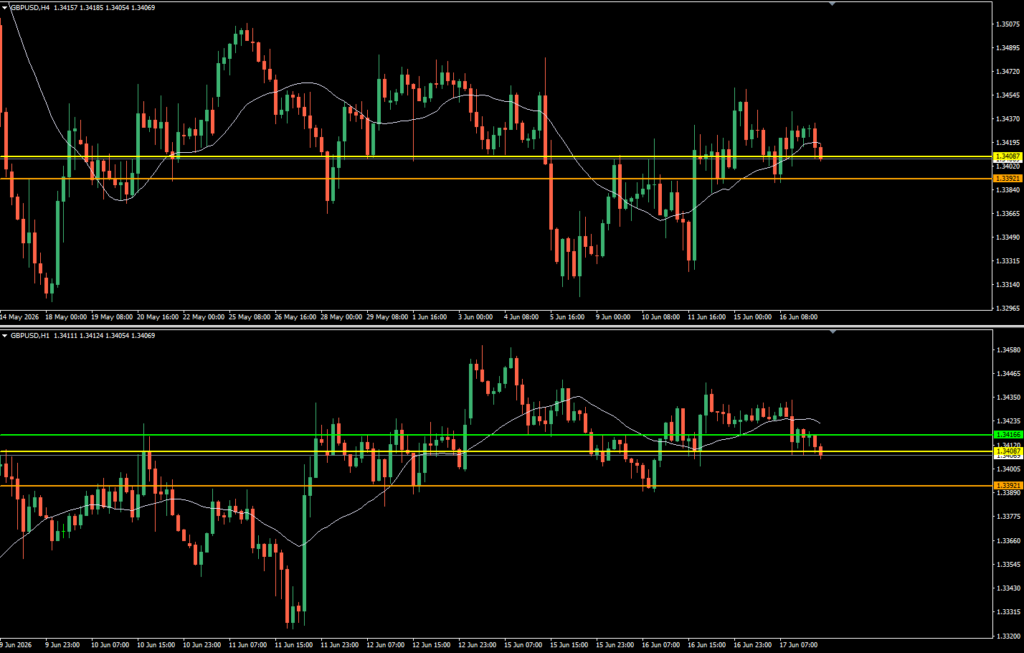The height and width of the screenshot is (653, 1024).
Task: Open the GBPUSD,H4 chart dropdown triangle
Action: coord(5,8)
